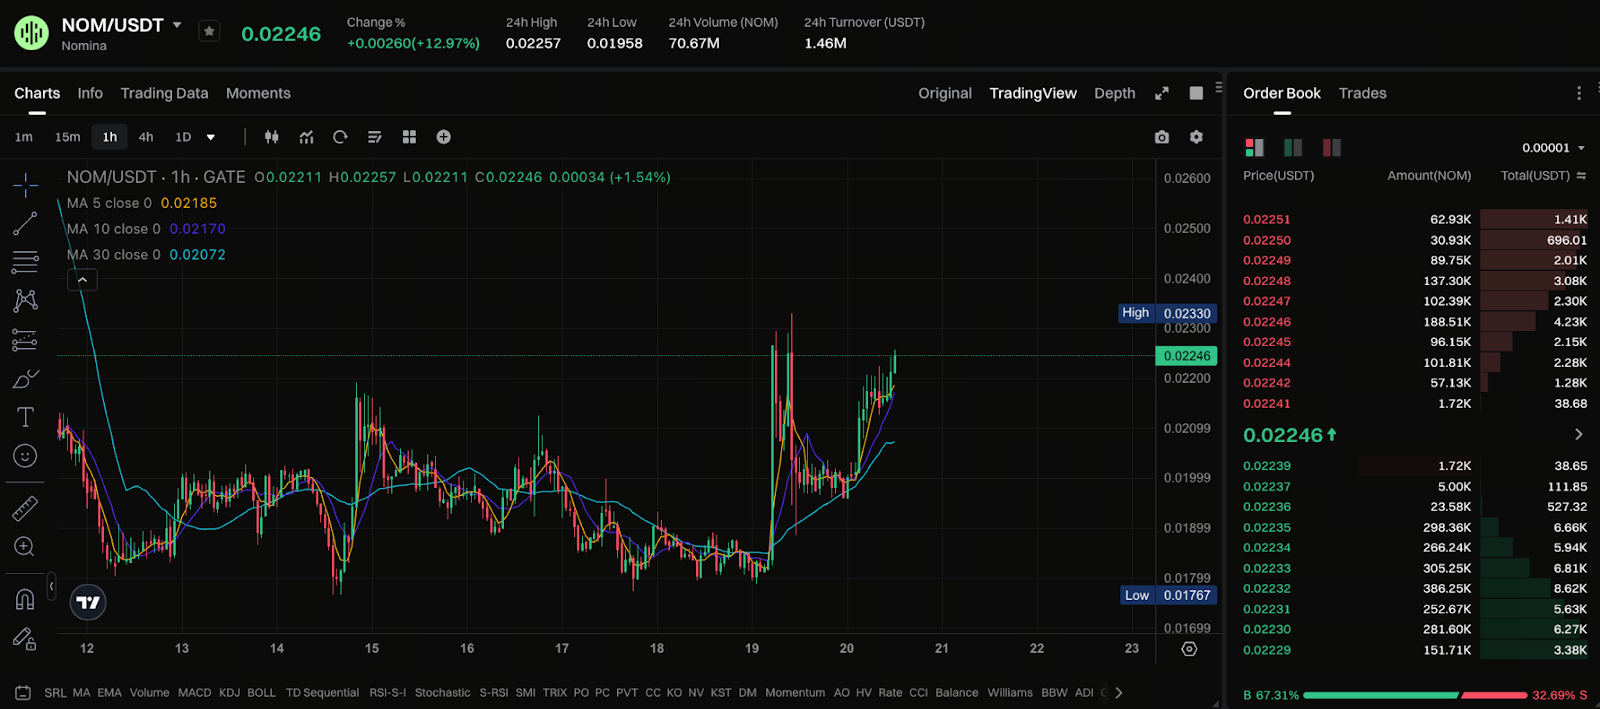Viewport: 1600px width, 709px height.
Task: Switch the Total(USDT) column display
Action: (x=1581, y=176)
